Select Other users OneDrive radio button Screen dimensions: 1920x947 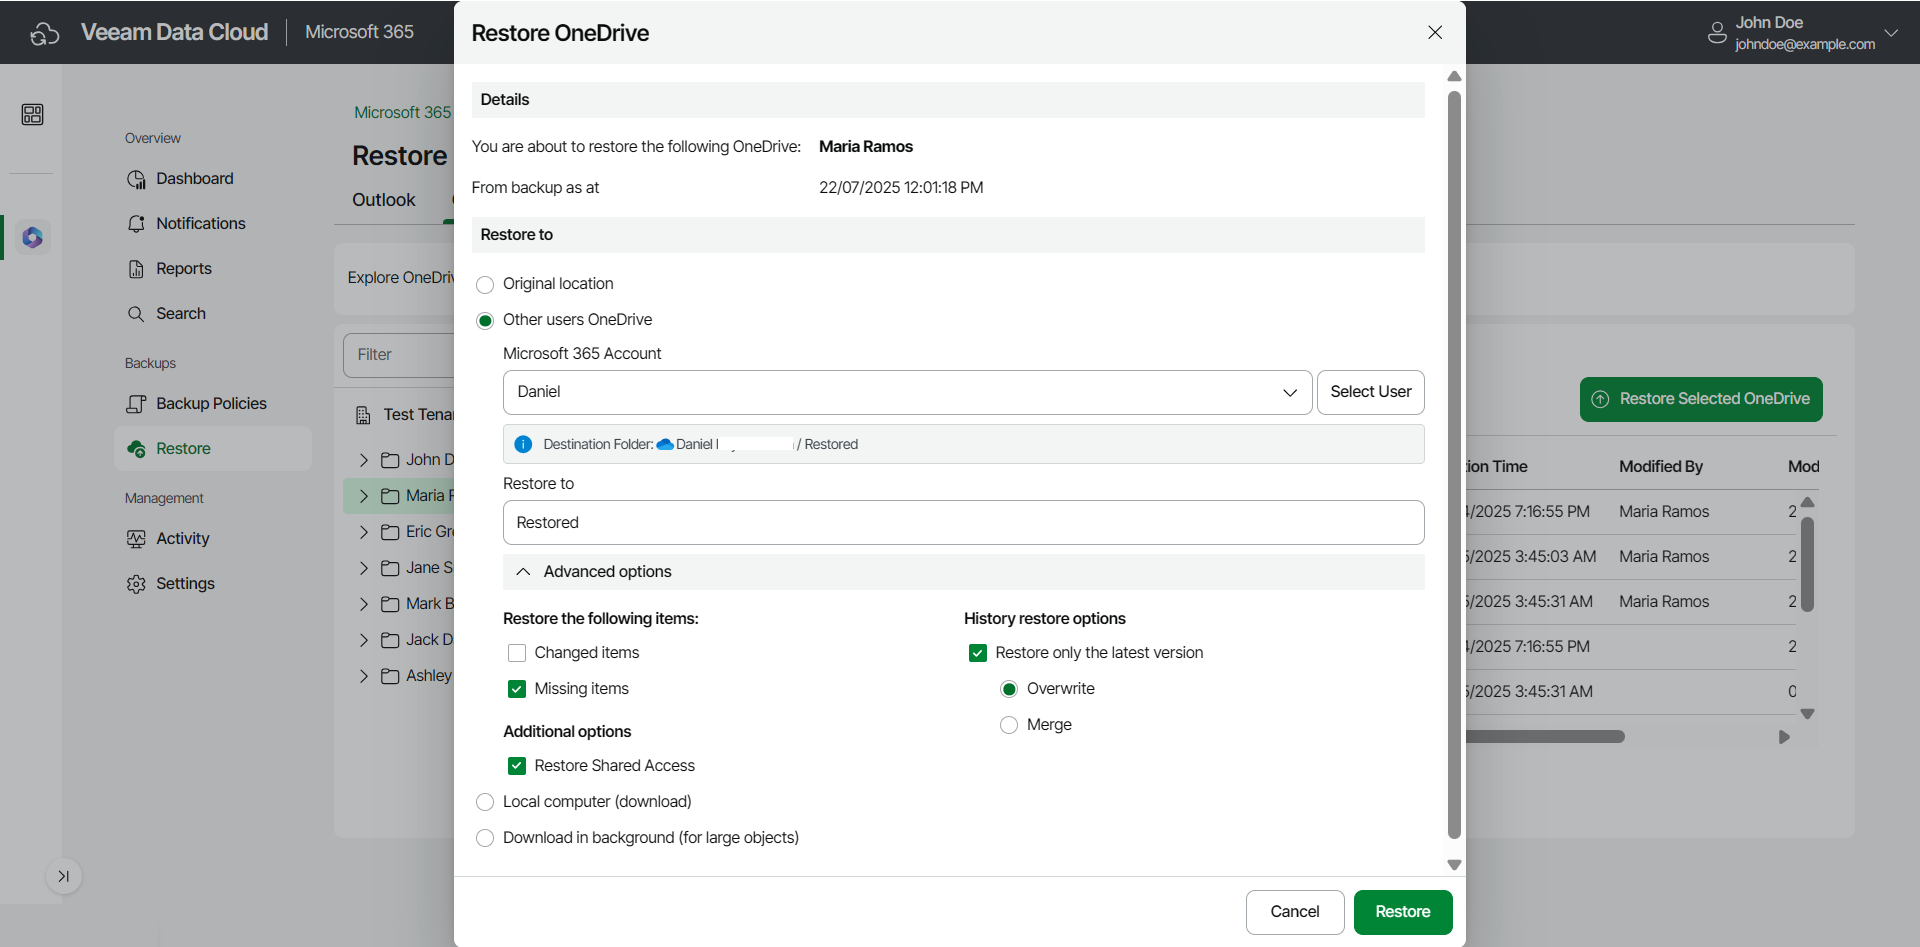(485, 321)
